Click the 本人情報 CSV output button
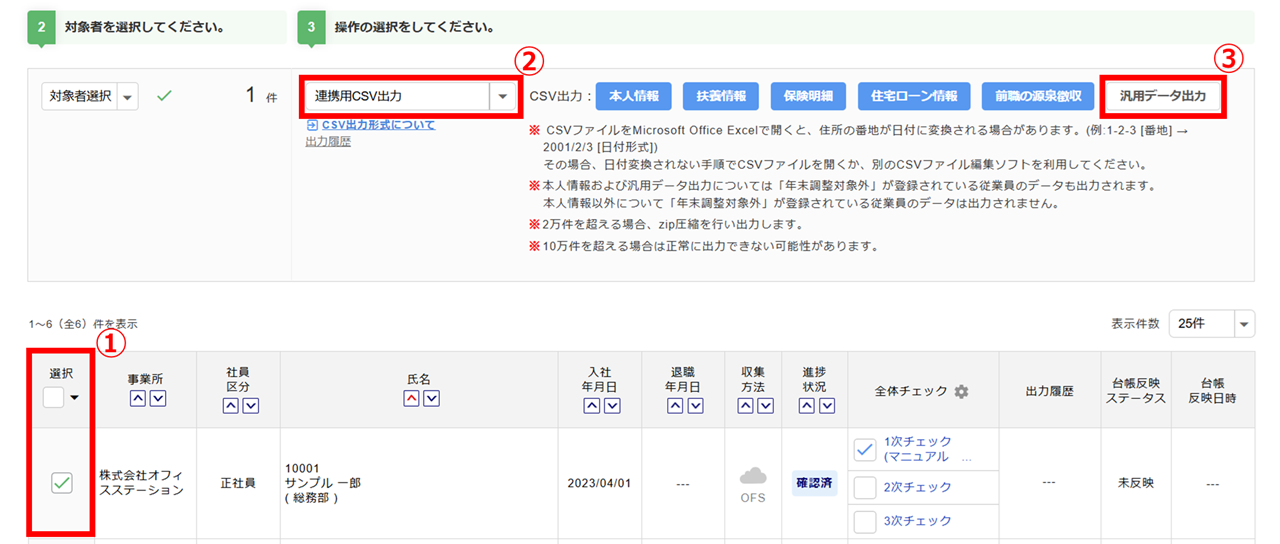This screenshot has width=1280, height=544. click(633, 96)
